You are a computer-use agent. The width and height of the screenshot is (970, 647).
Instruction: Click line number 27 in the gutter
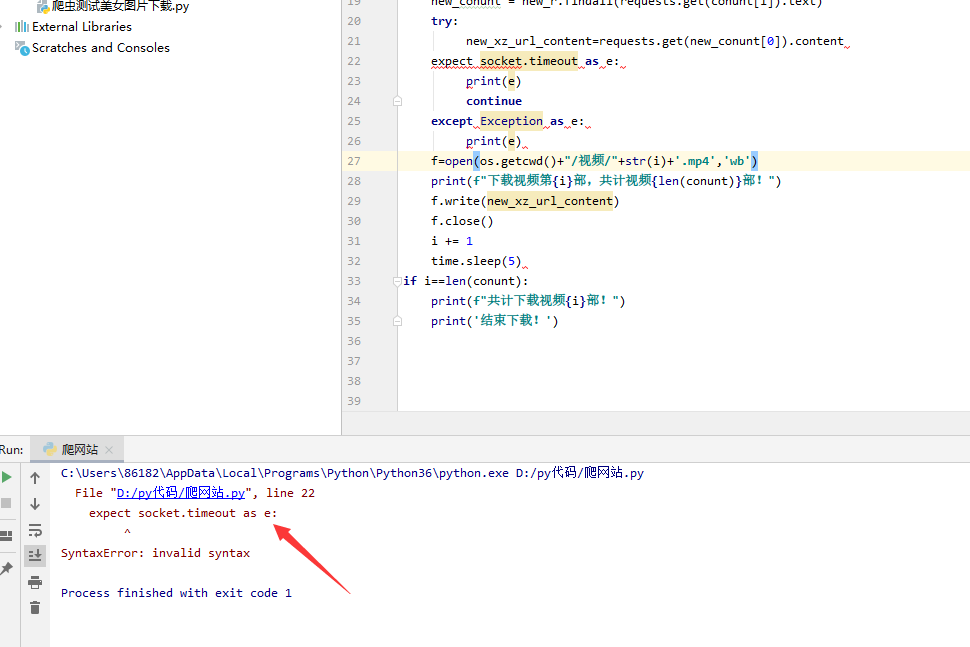pyautogui.click(x=354, y=161)
